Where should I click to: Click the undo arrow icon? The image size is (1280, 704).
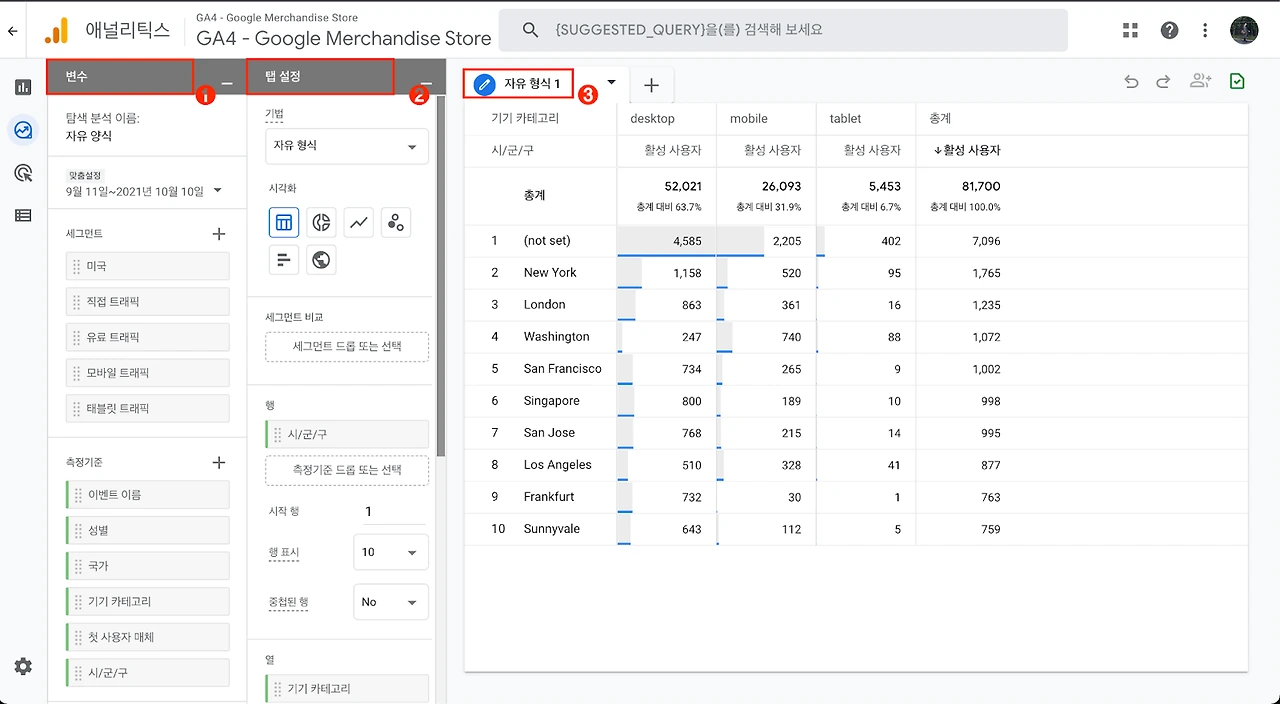1131,82
